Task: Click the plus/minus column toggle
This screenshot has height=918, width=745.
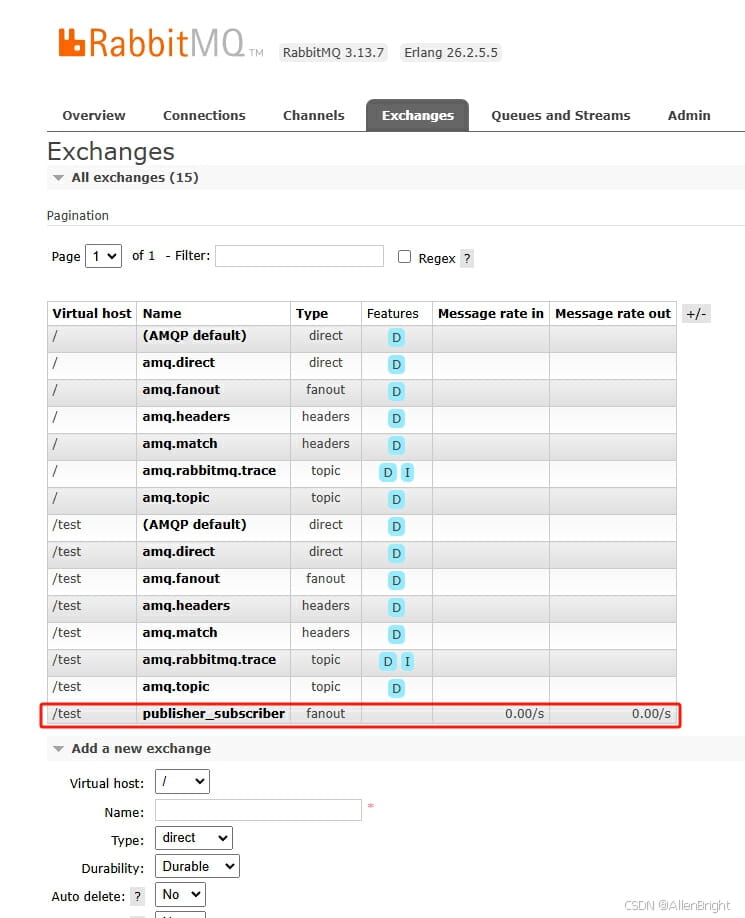Action: 696,314
